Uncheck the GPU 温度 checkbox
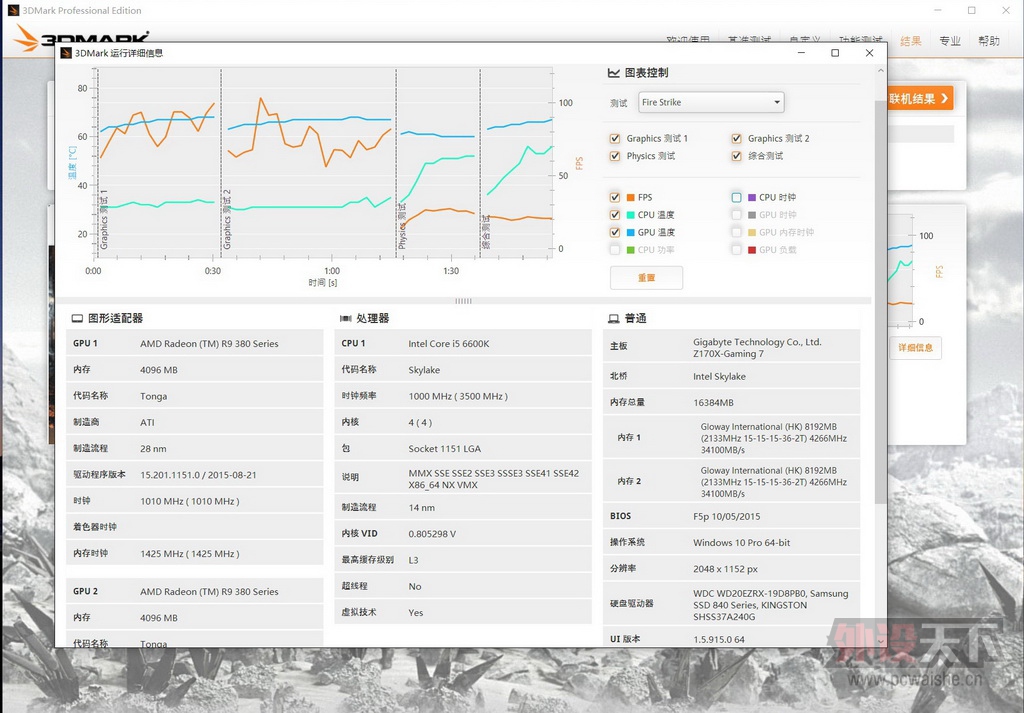Screen dimensions: 1024x713 tap(615, 232)
